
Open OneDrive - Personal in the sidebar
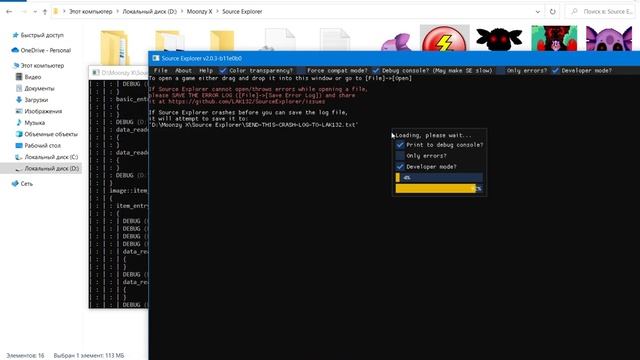(x=45, y=50)
